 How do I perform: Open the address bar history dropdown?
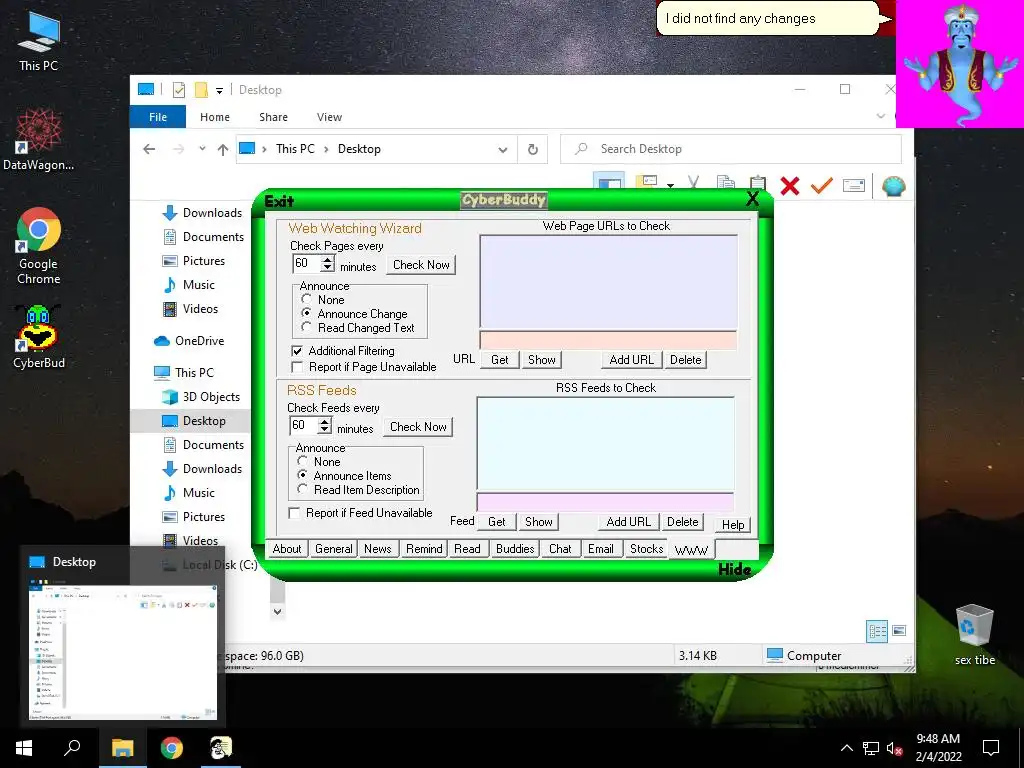coord(502,150)
